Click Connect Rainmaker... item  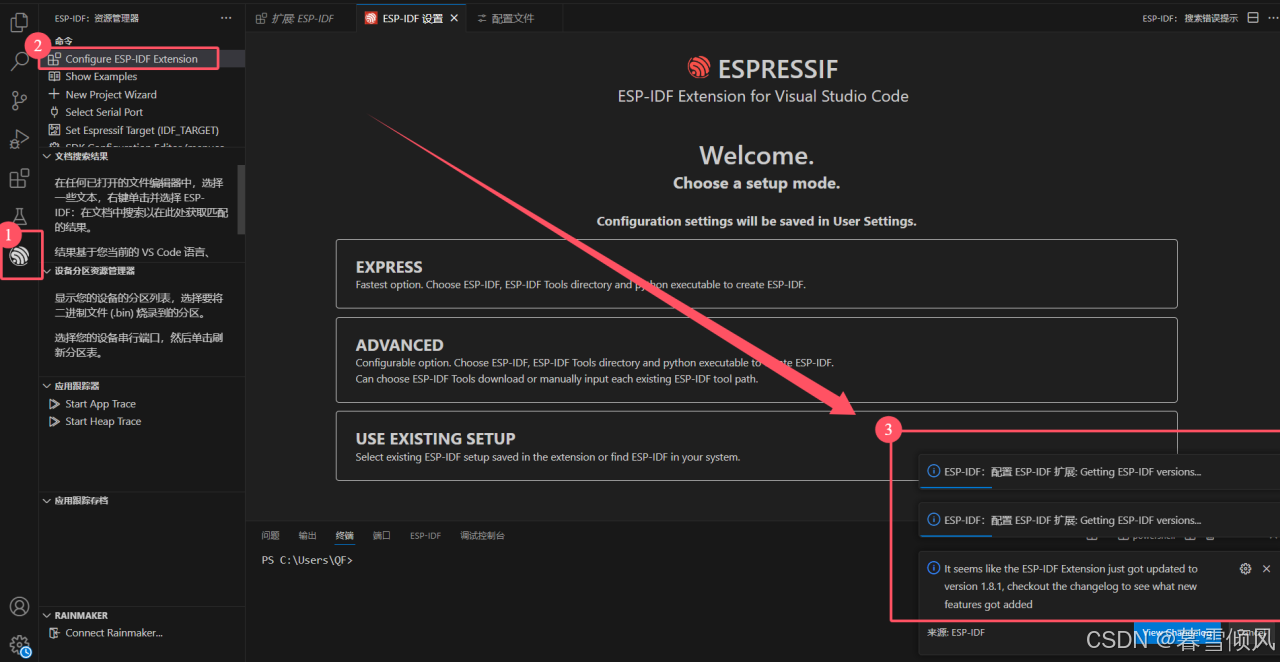(x=113, y=633)
